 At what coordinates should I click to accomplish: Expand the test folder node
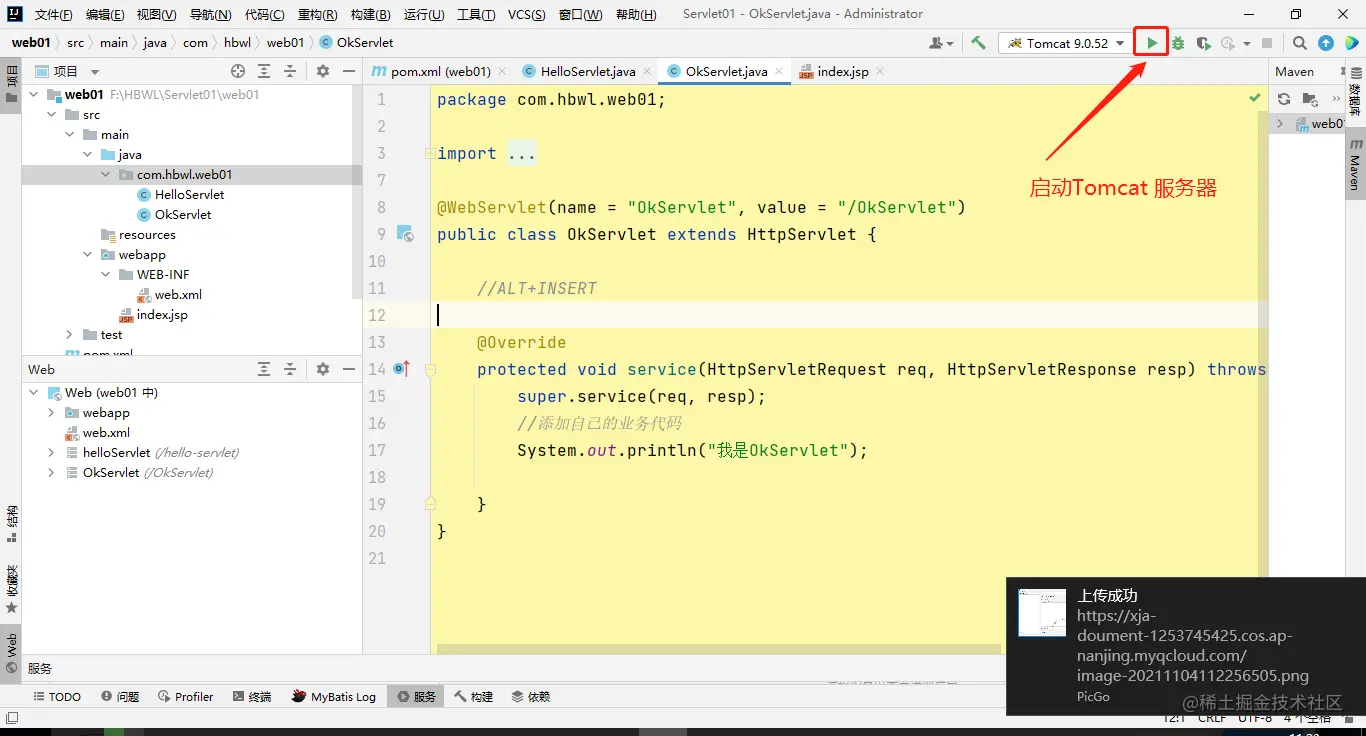(x=69, y=335)
